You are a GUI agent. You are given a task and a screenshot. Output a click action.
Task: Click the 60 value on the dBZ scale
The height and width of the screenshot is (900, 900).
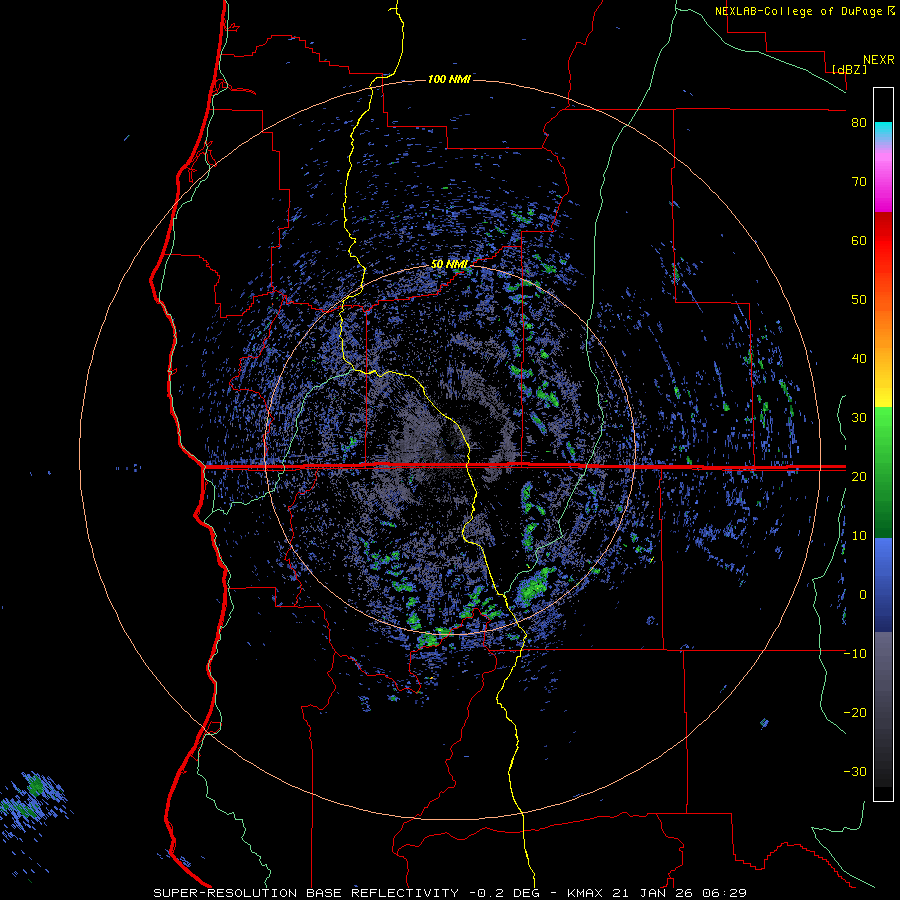pyautogui.click(x=859, y=240)
